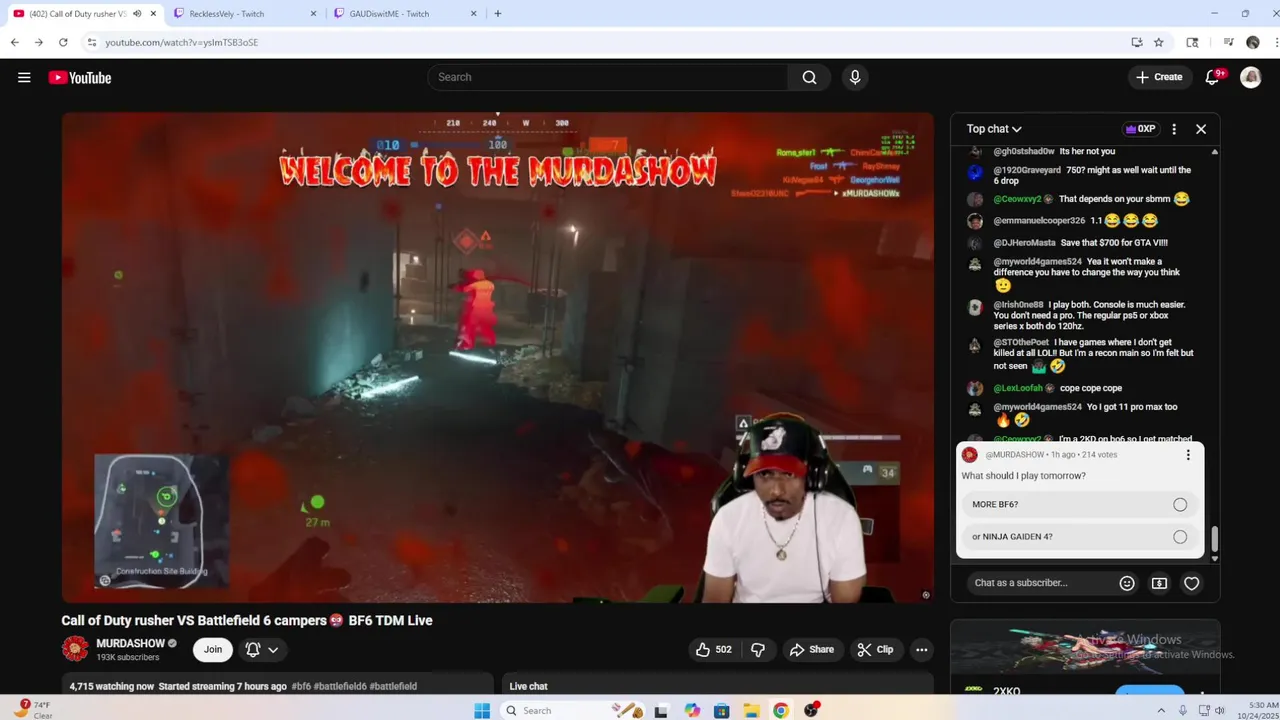Select the MORE BF6? poll option
This screenshot has width=1280, height=720.
(1080, 505)
